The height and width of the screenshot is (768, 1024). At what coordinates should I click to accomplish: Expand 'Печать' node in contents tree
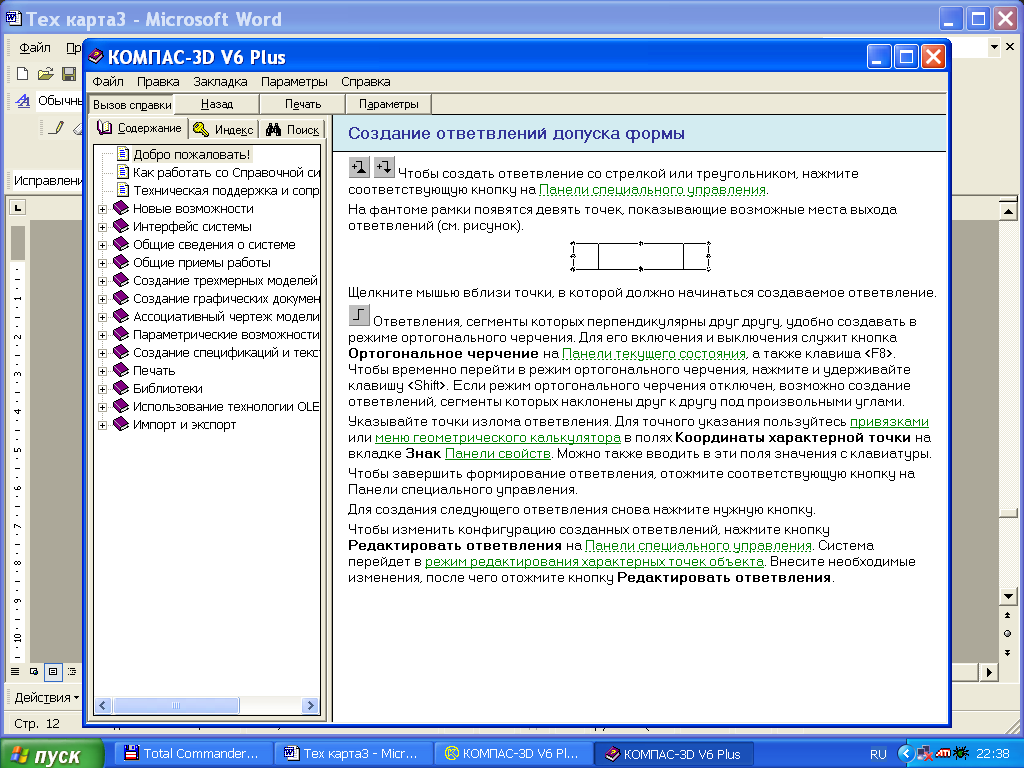click(103, 372)
